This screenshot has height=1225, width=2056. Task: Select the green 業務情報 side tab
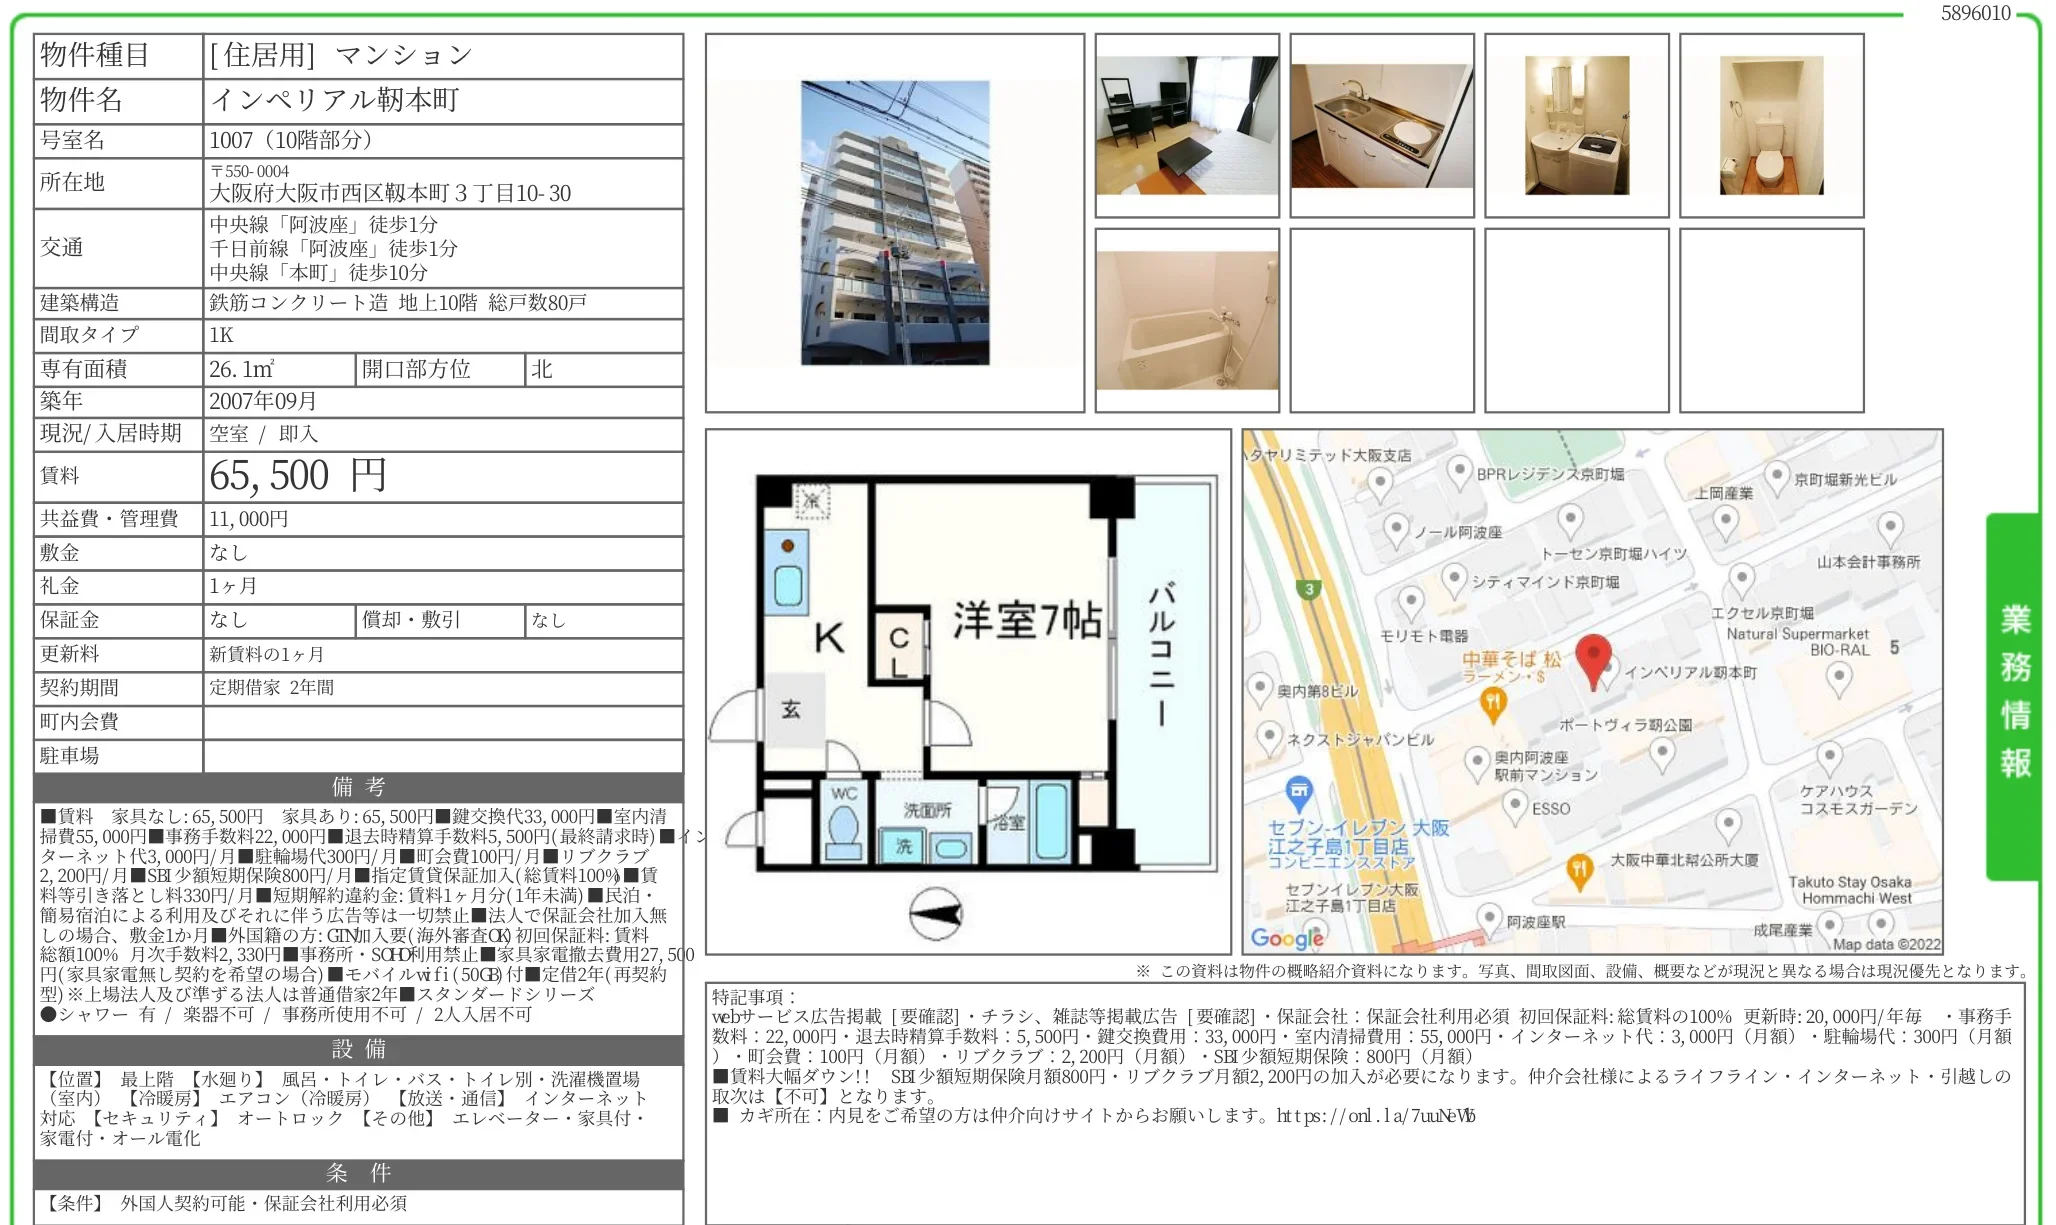point(2013,696)
